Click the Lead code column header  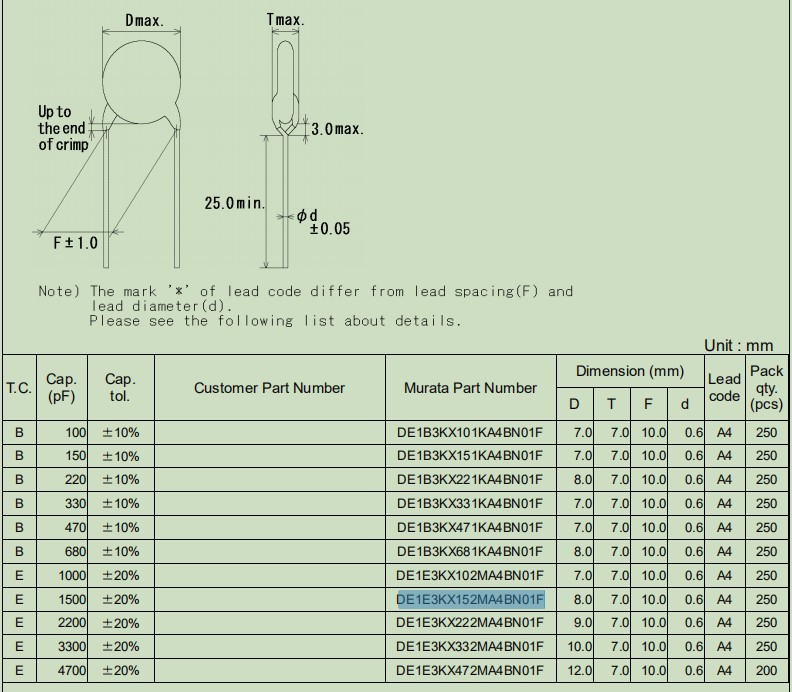pos(724,388)
